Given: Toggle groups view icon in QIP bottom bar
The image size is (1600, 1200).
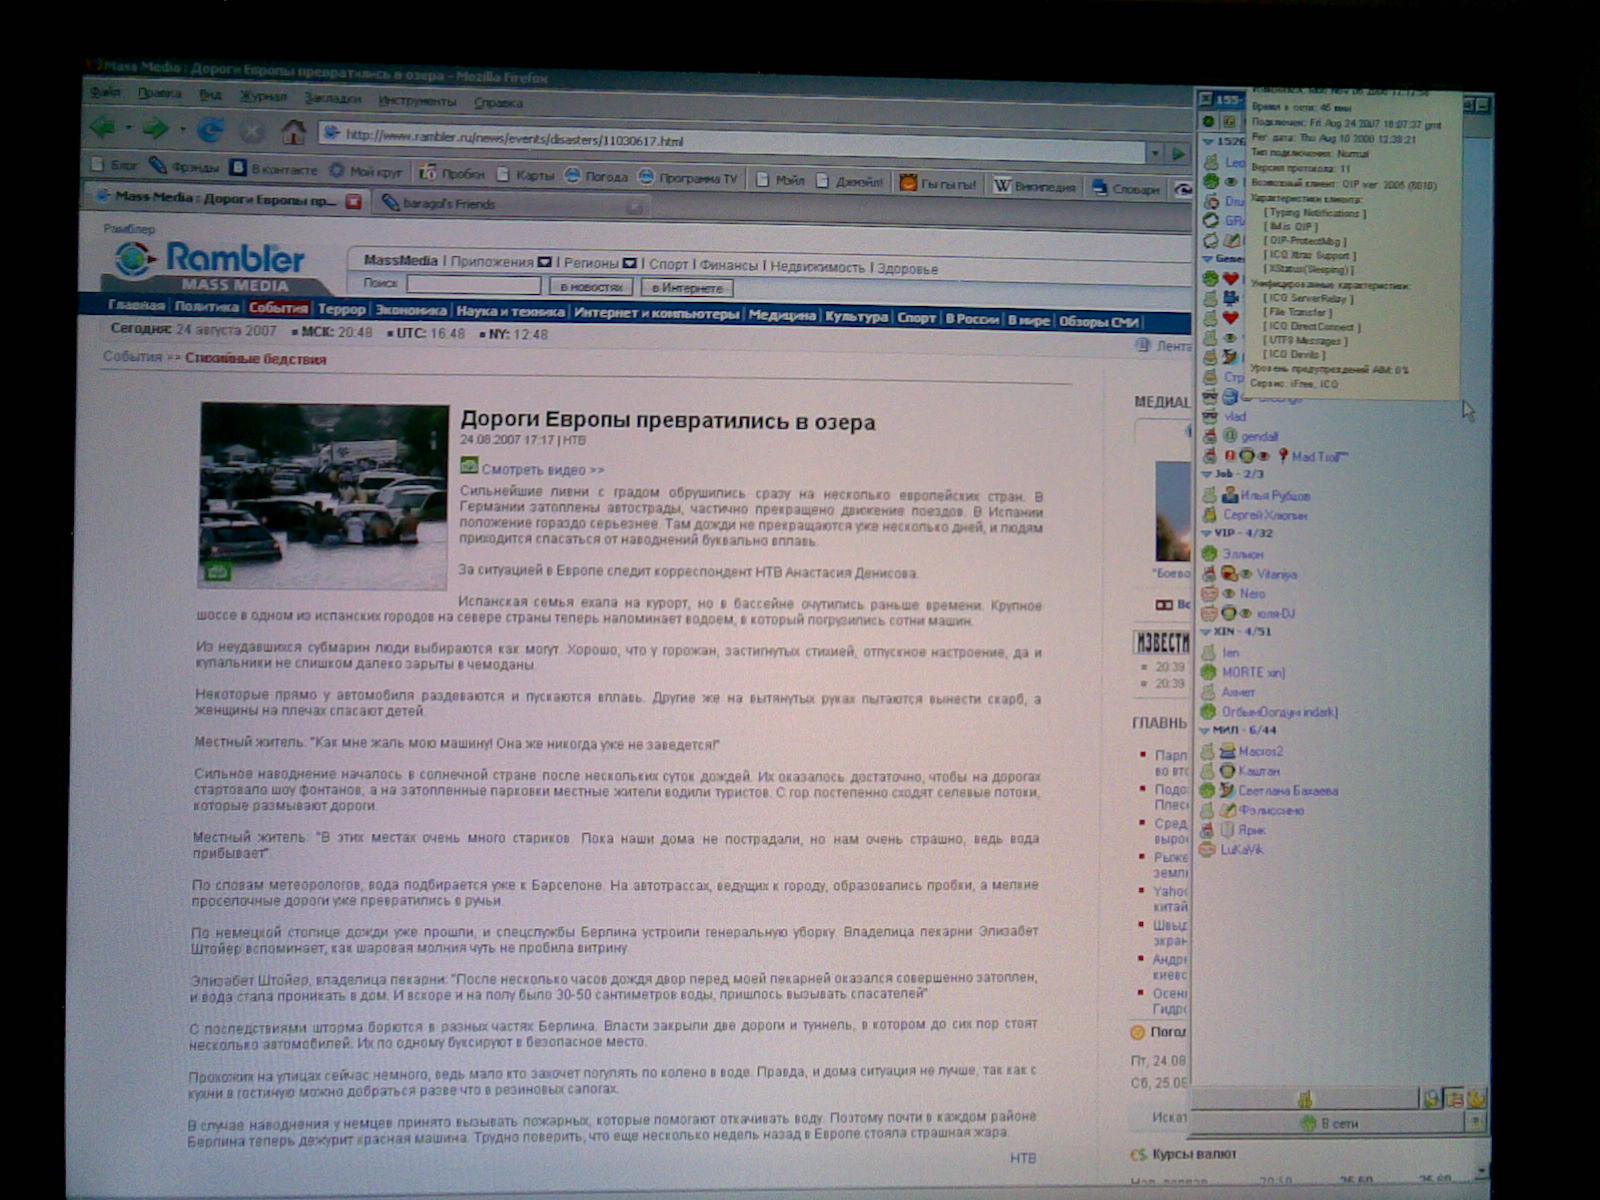Looking at the screenshot, I should pos(1456,1099).
